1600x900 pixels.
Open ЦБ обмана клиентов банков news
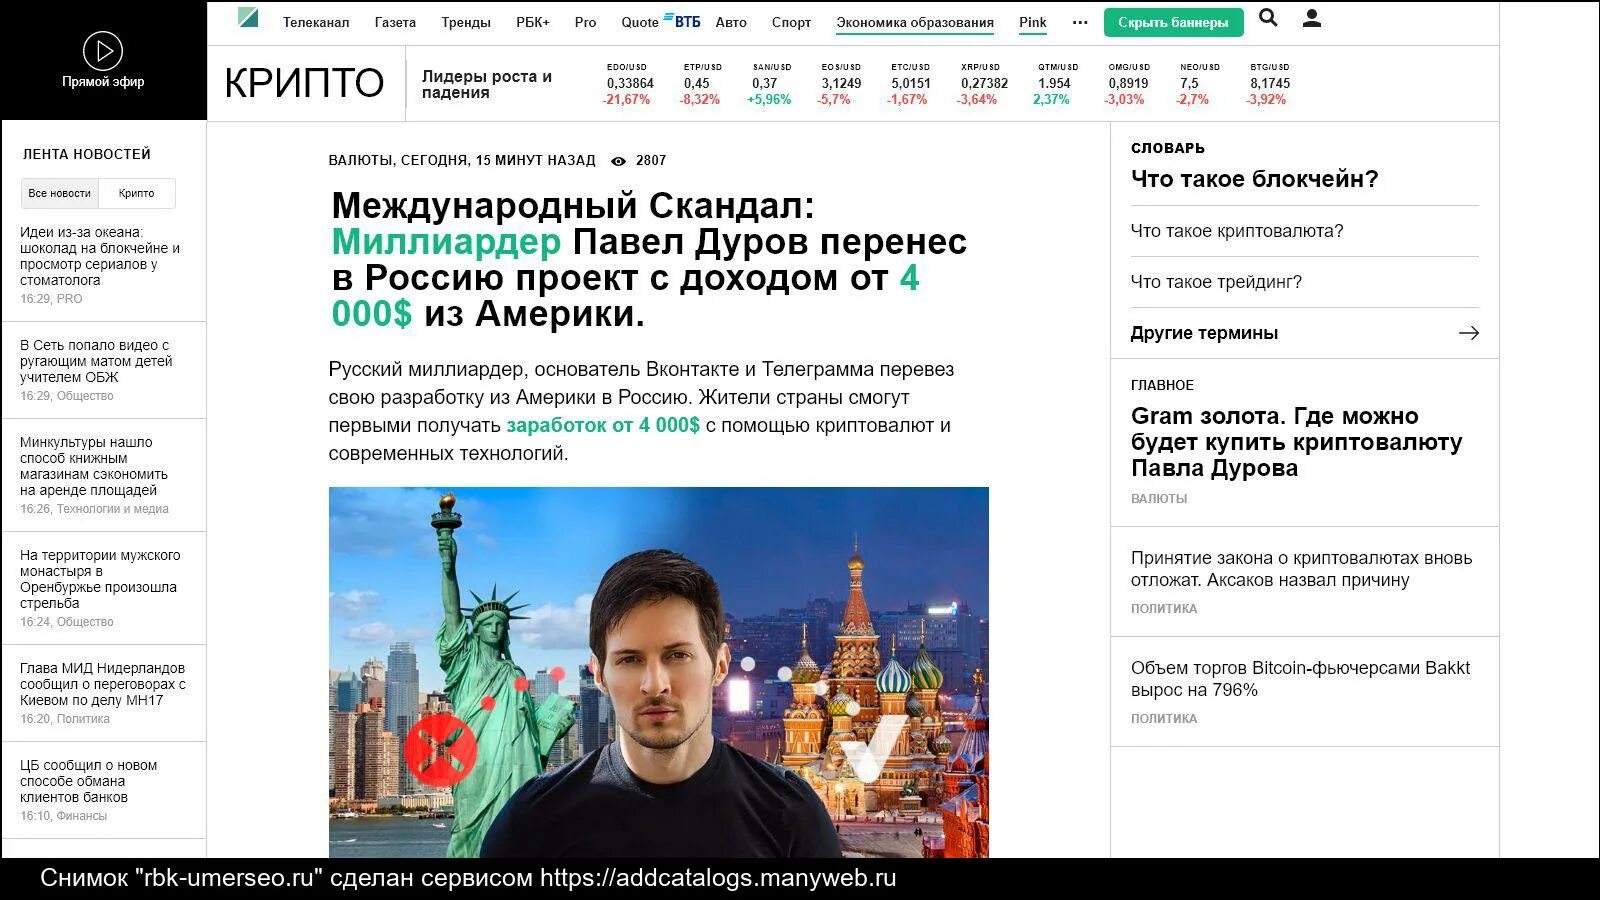click(89, 781)
